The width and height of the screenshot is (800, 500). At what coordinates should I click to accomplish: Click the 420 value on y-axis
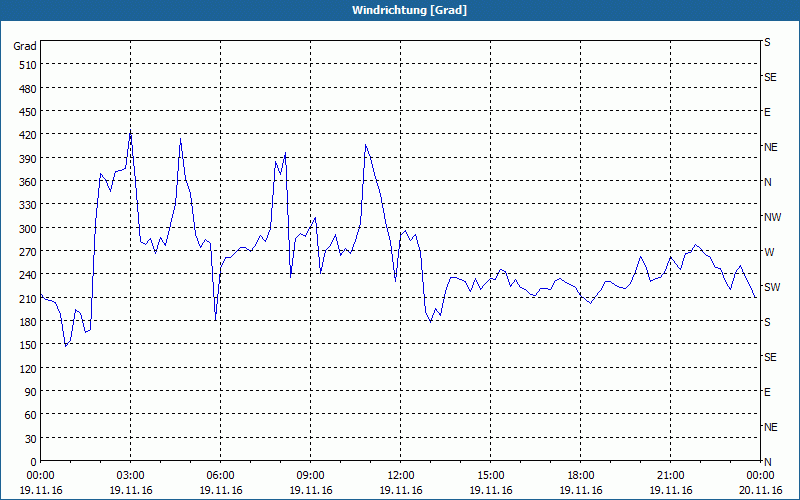25,135
